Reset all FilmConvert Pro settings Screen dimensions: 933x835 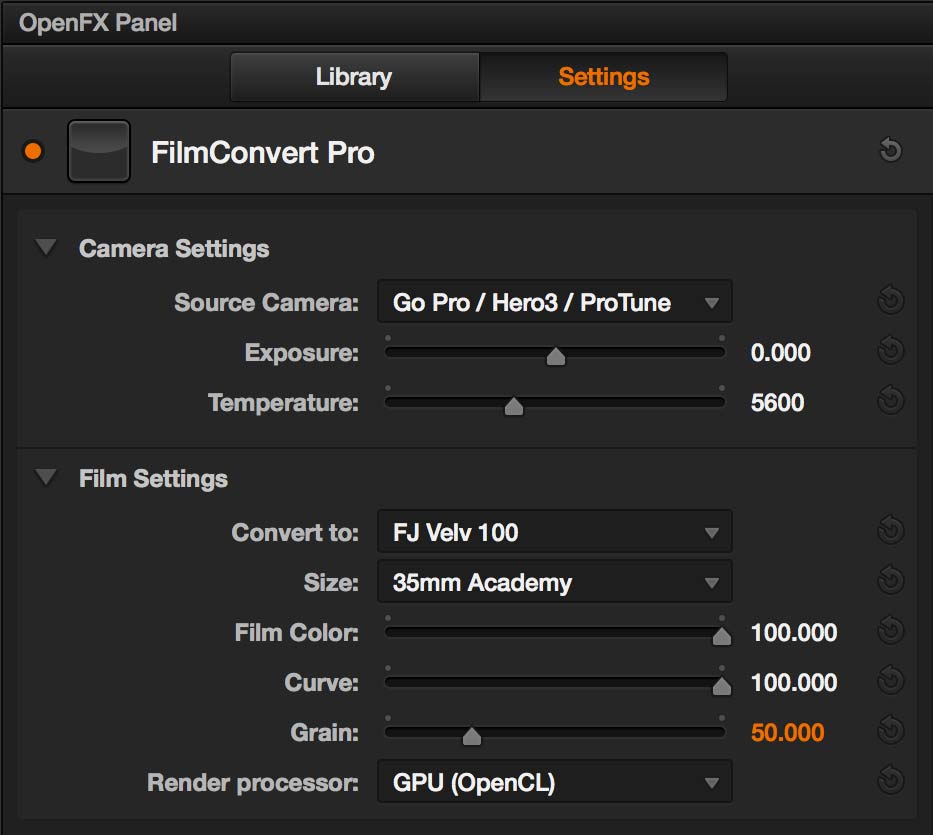click(x=891, y=149)
